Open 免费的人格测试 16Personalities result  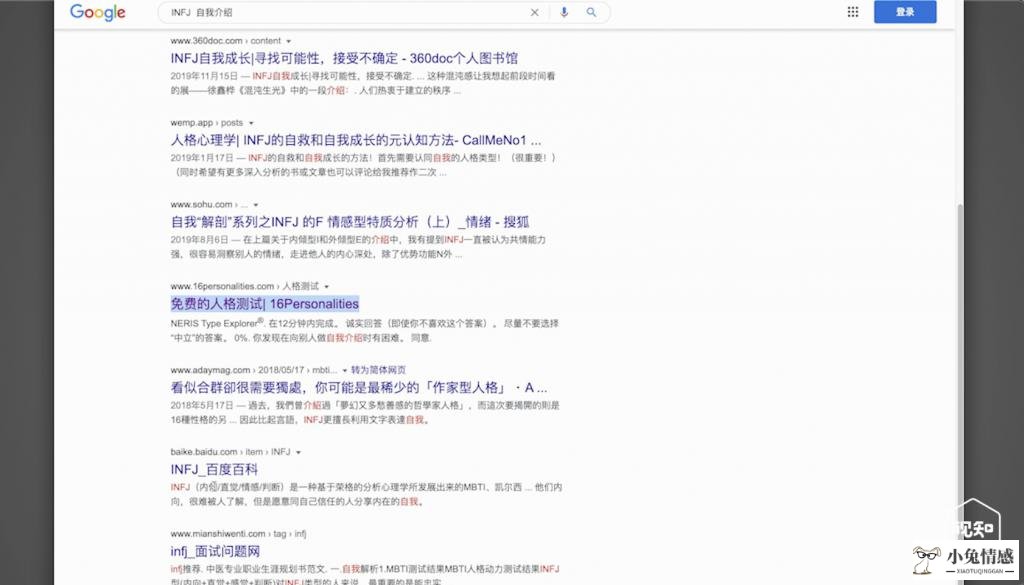(264, 304)
